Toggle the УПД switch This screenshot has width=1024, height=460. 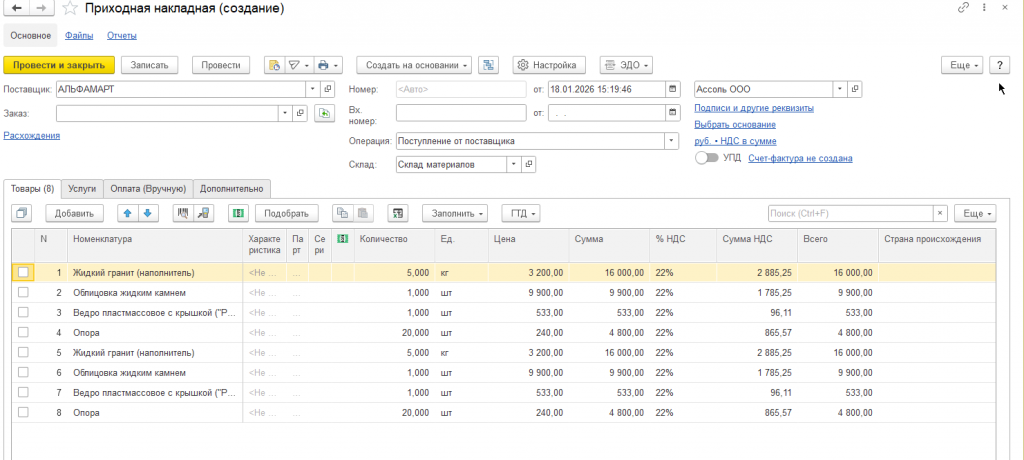pyautogui.click(x=705, y=158)
